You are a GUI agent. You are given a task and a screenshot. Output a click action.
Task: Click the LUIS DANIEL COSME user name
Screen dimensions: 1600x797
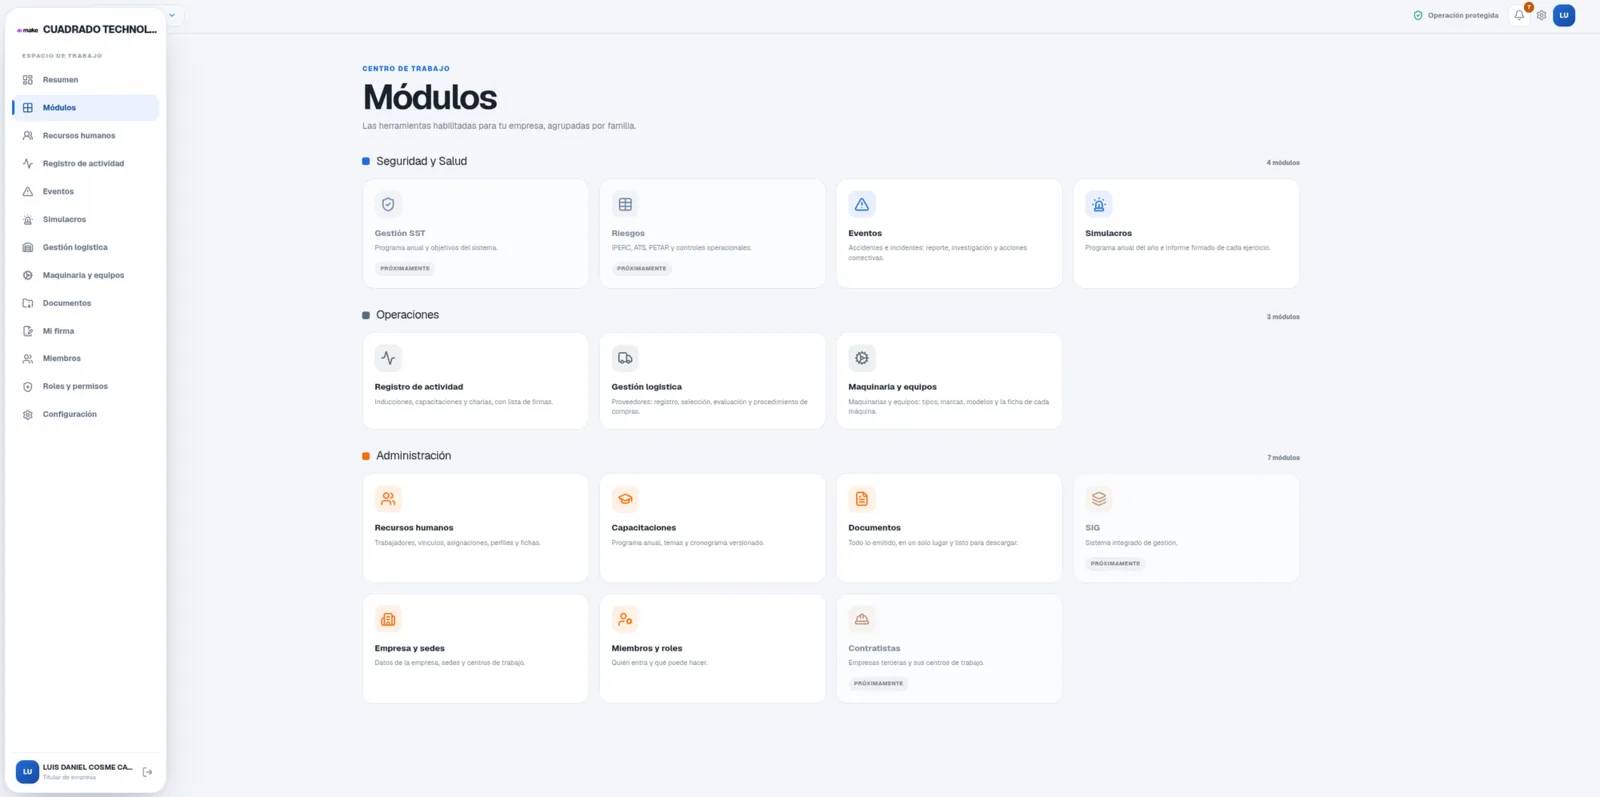pos(88,768)
